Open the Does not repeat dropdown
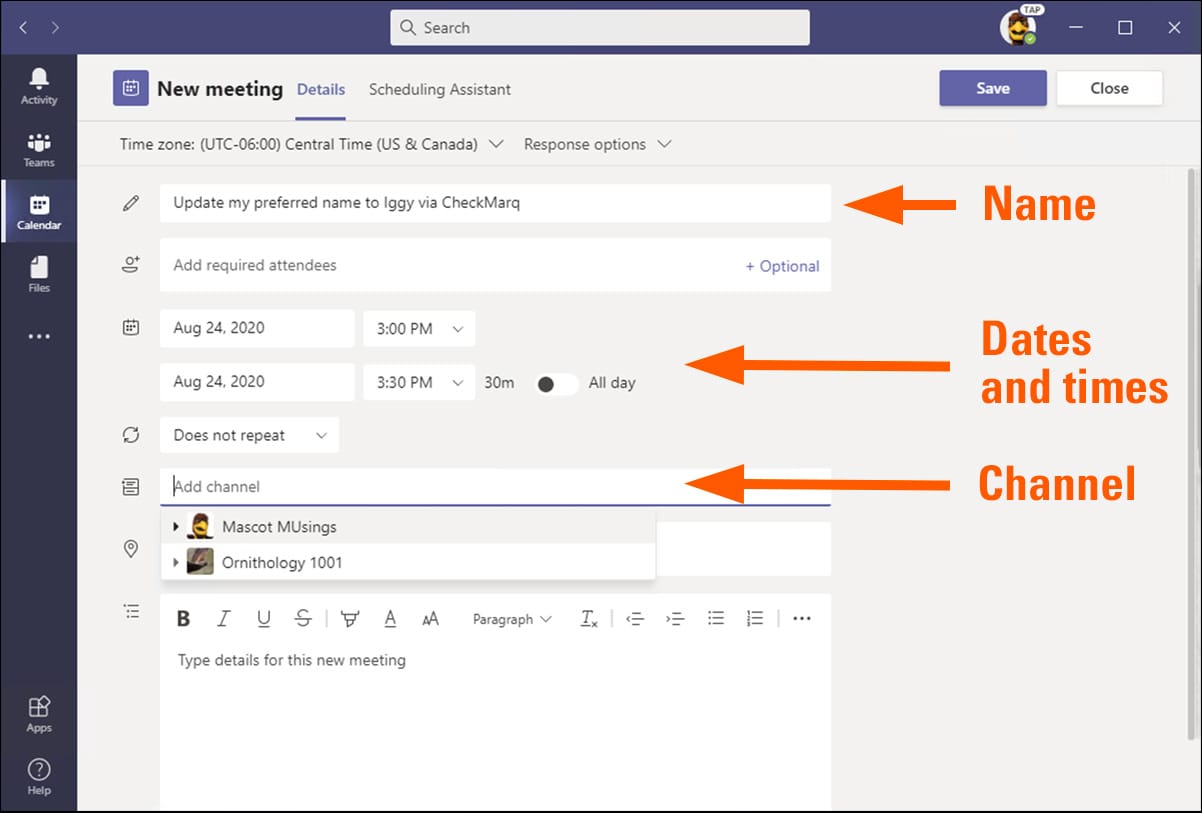This screenshot has height=813, width=1202. pyautogui.click(x=249, y=435)
